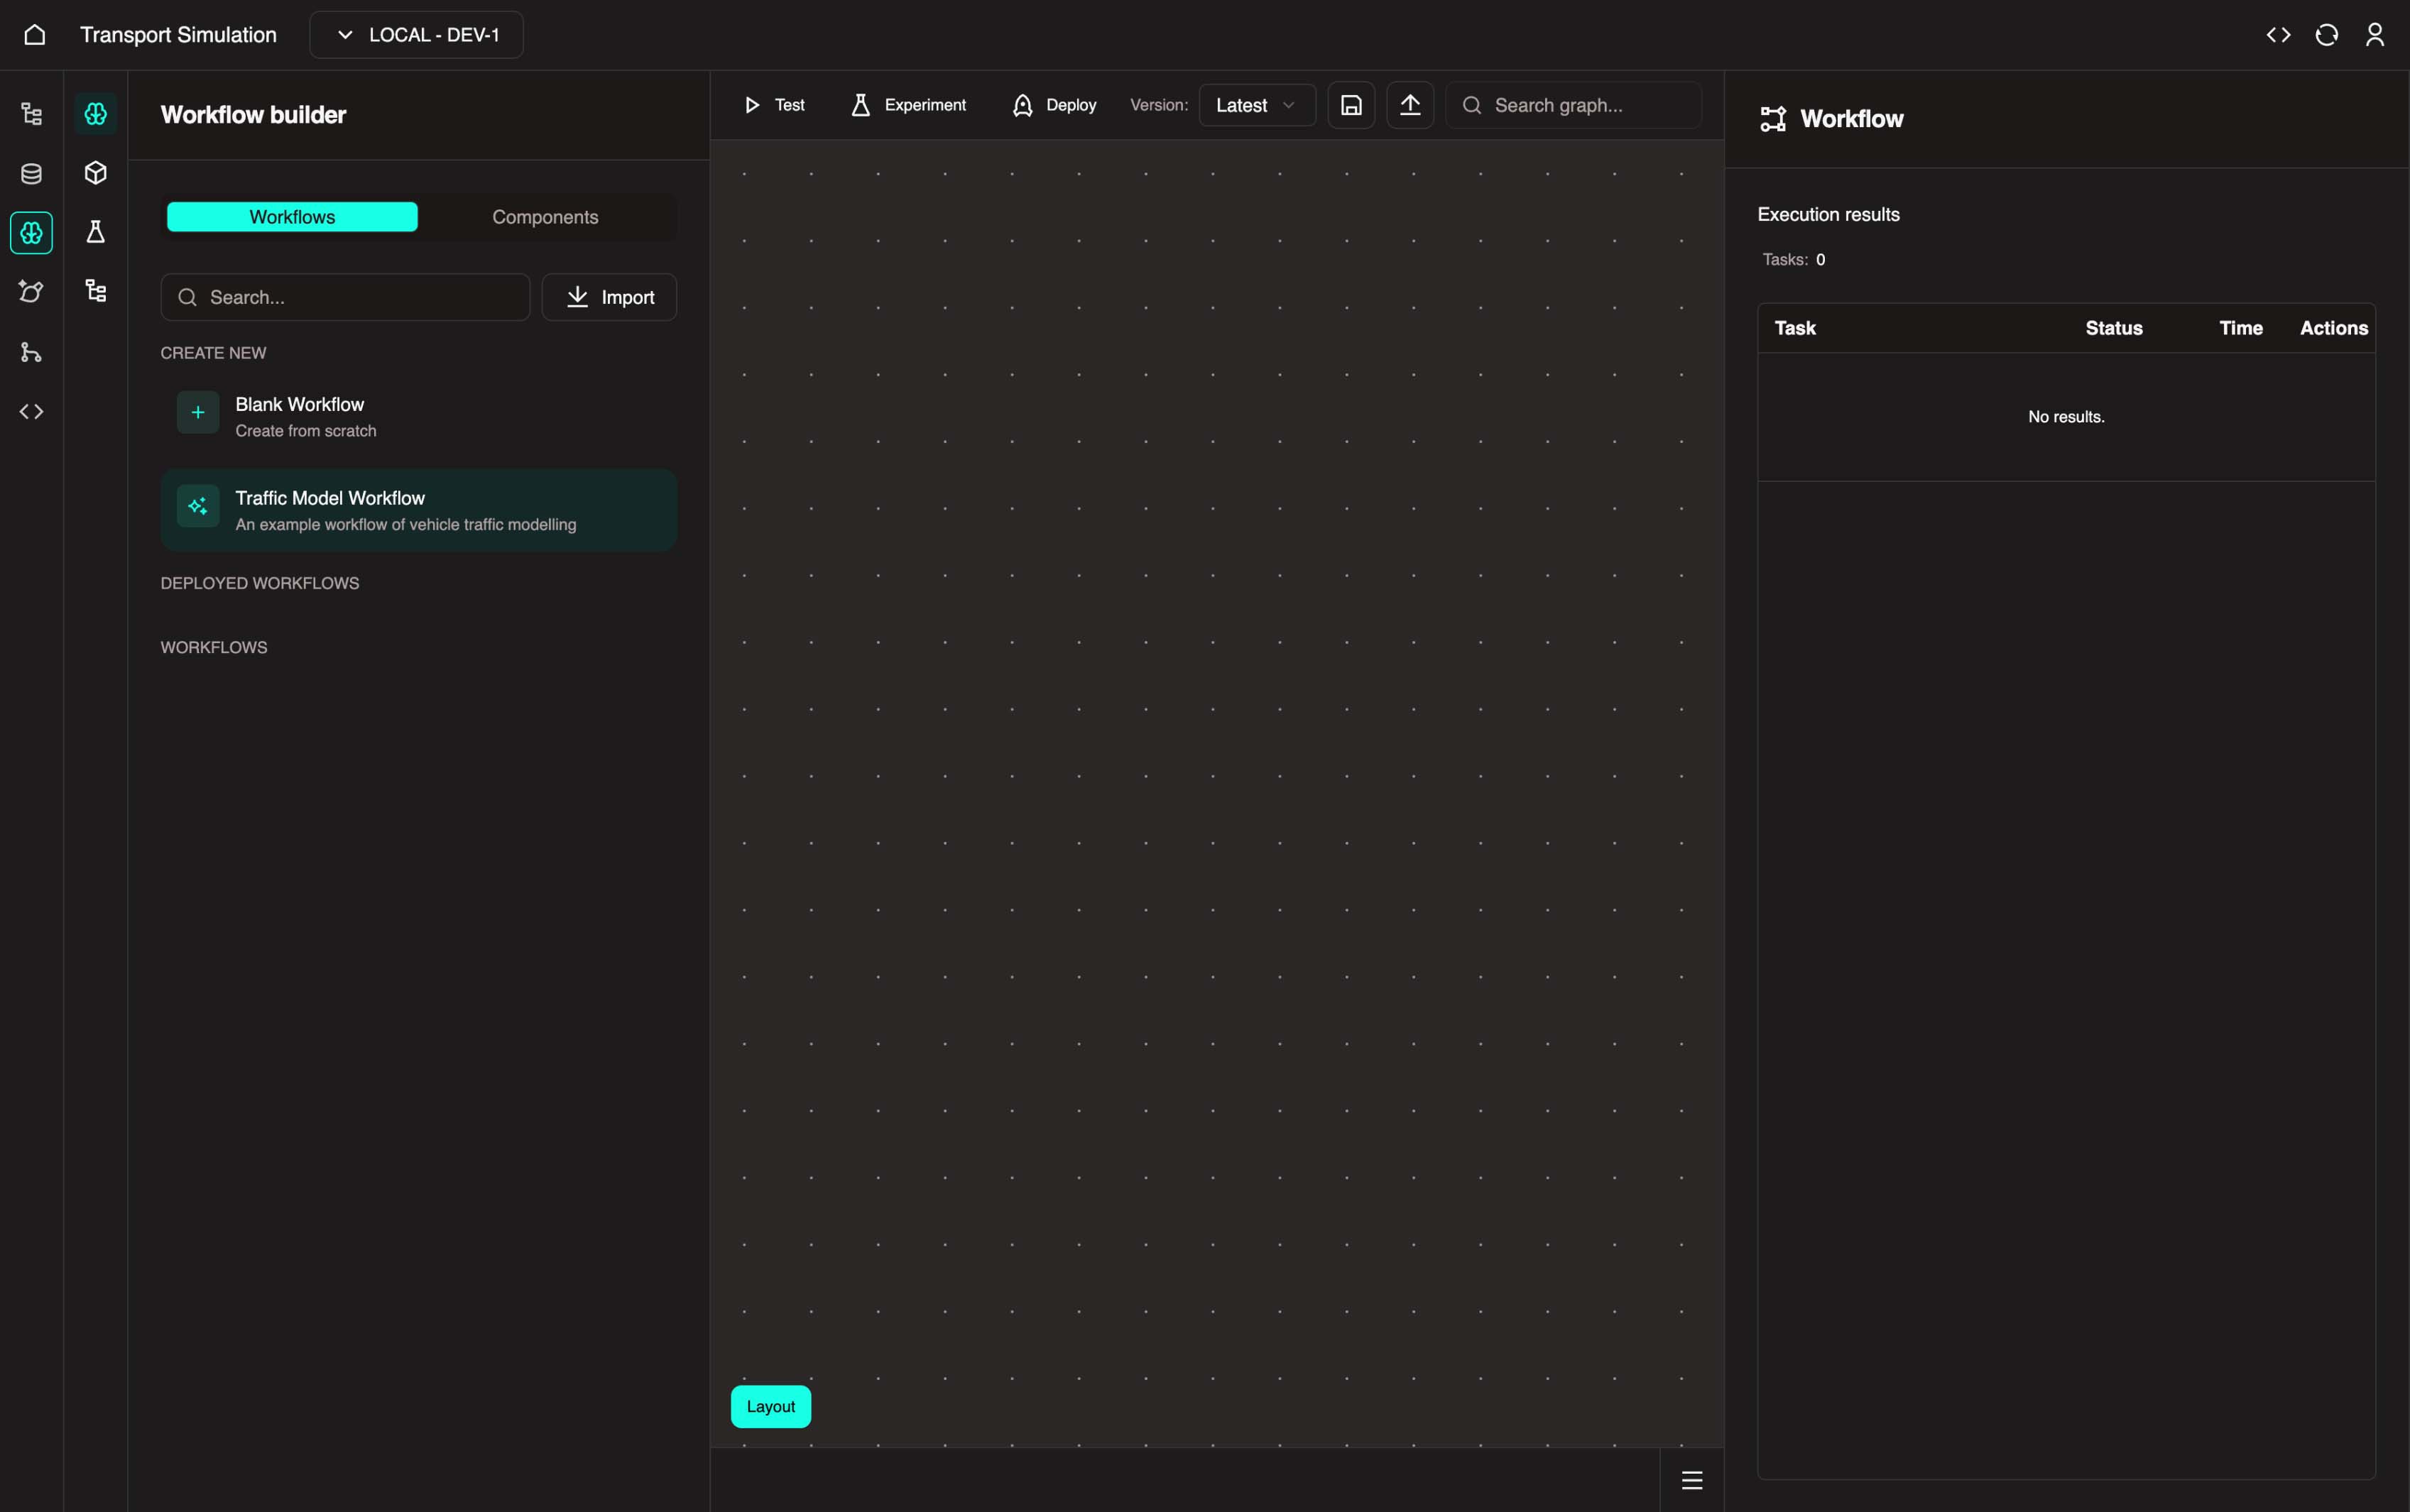Click the Execution results heading
This screenshot has width=2410, height=1512.
1828,214
